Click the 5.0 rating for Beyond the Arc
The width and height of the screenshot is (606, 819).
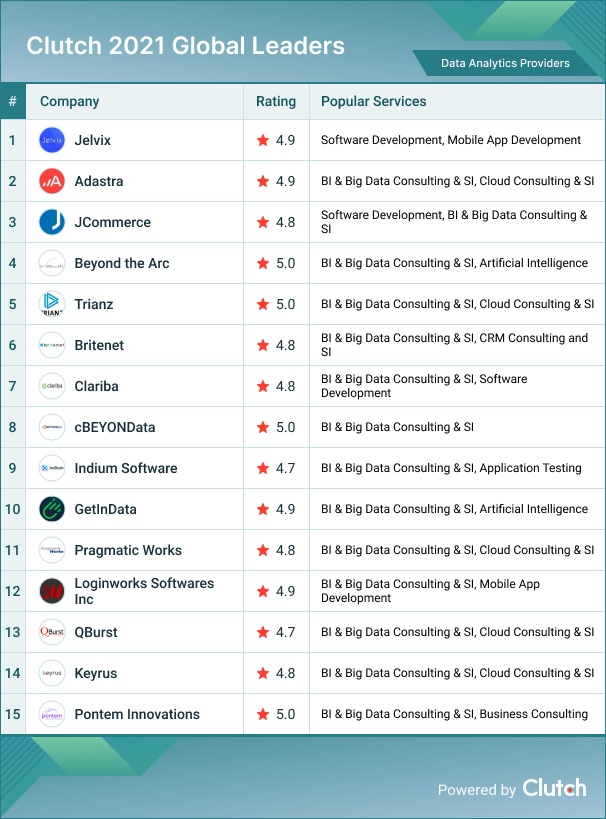tap(285, 263)
